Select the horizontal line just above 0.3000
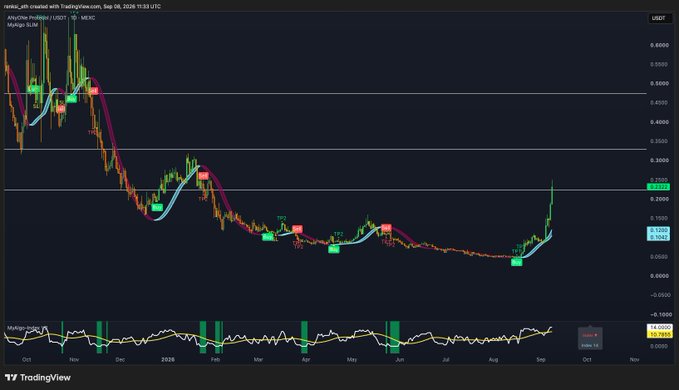 [x=325, y=149]
